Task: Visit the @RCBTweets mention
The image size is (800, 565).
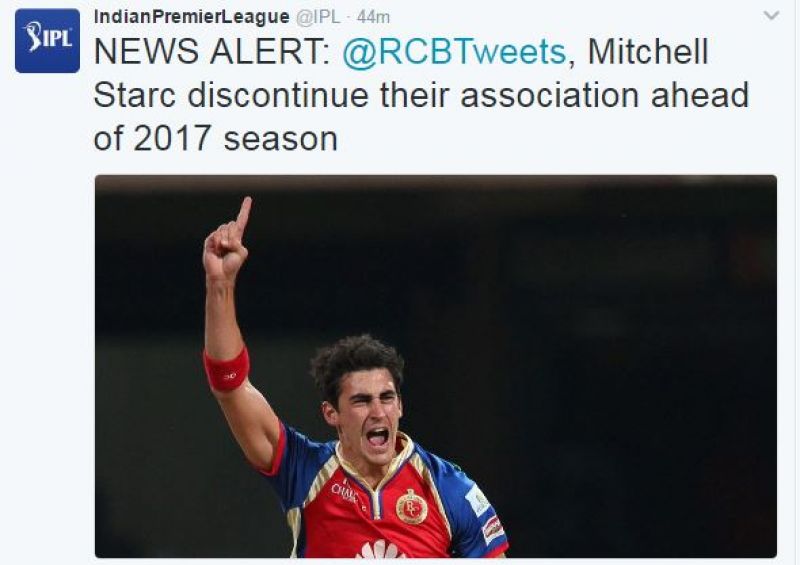Action: coord(454,52)
